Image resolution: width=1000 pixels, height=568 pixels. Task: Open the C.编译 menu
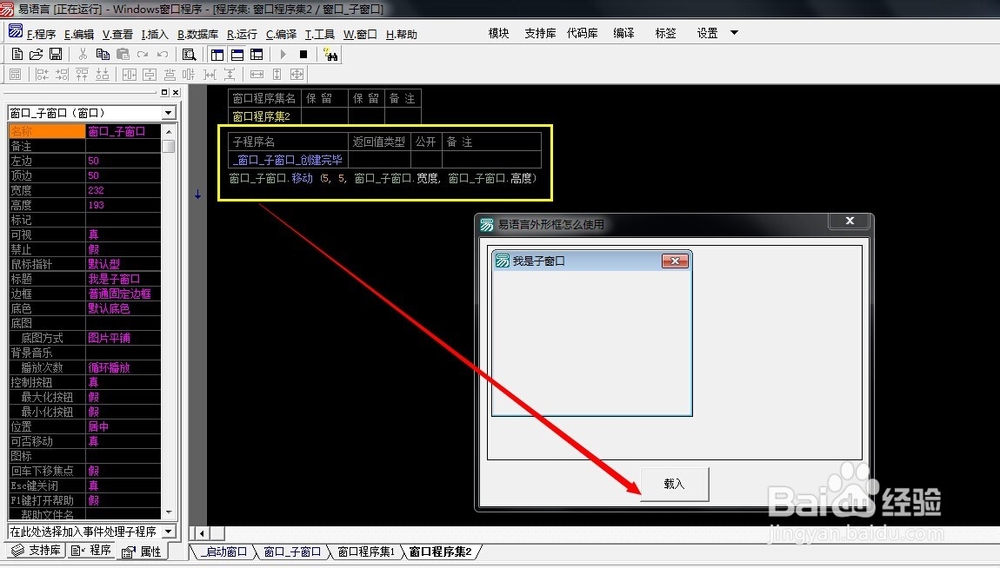click(281, 34)
